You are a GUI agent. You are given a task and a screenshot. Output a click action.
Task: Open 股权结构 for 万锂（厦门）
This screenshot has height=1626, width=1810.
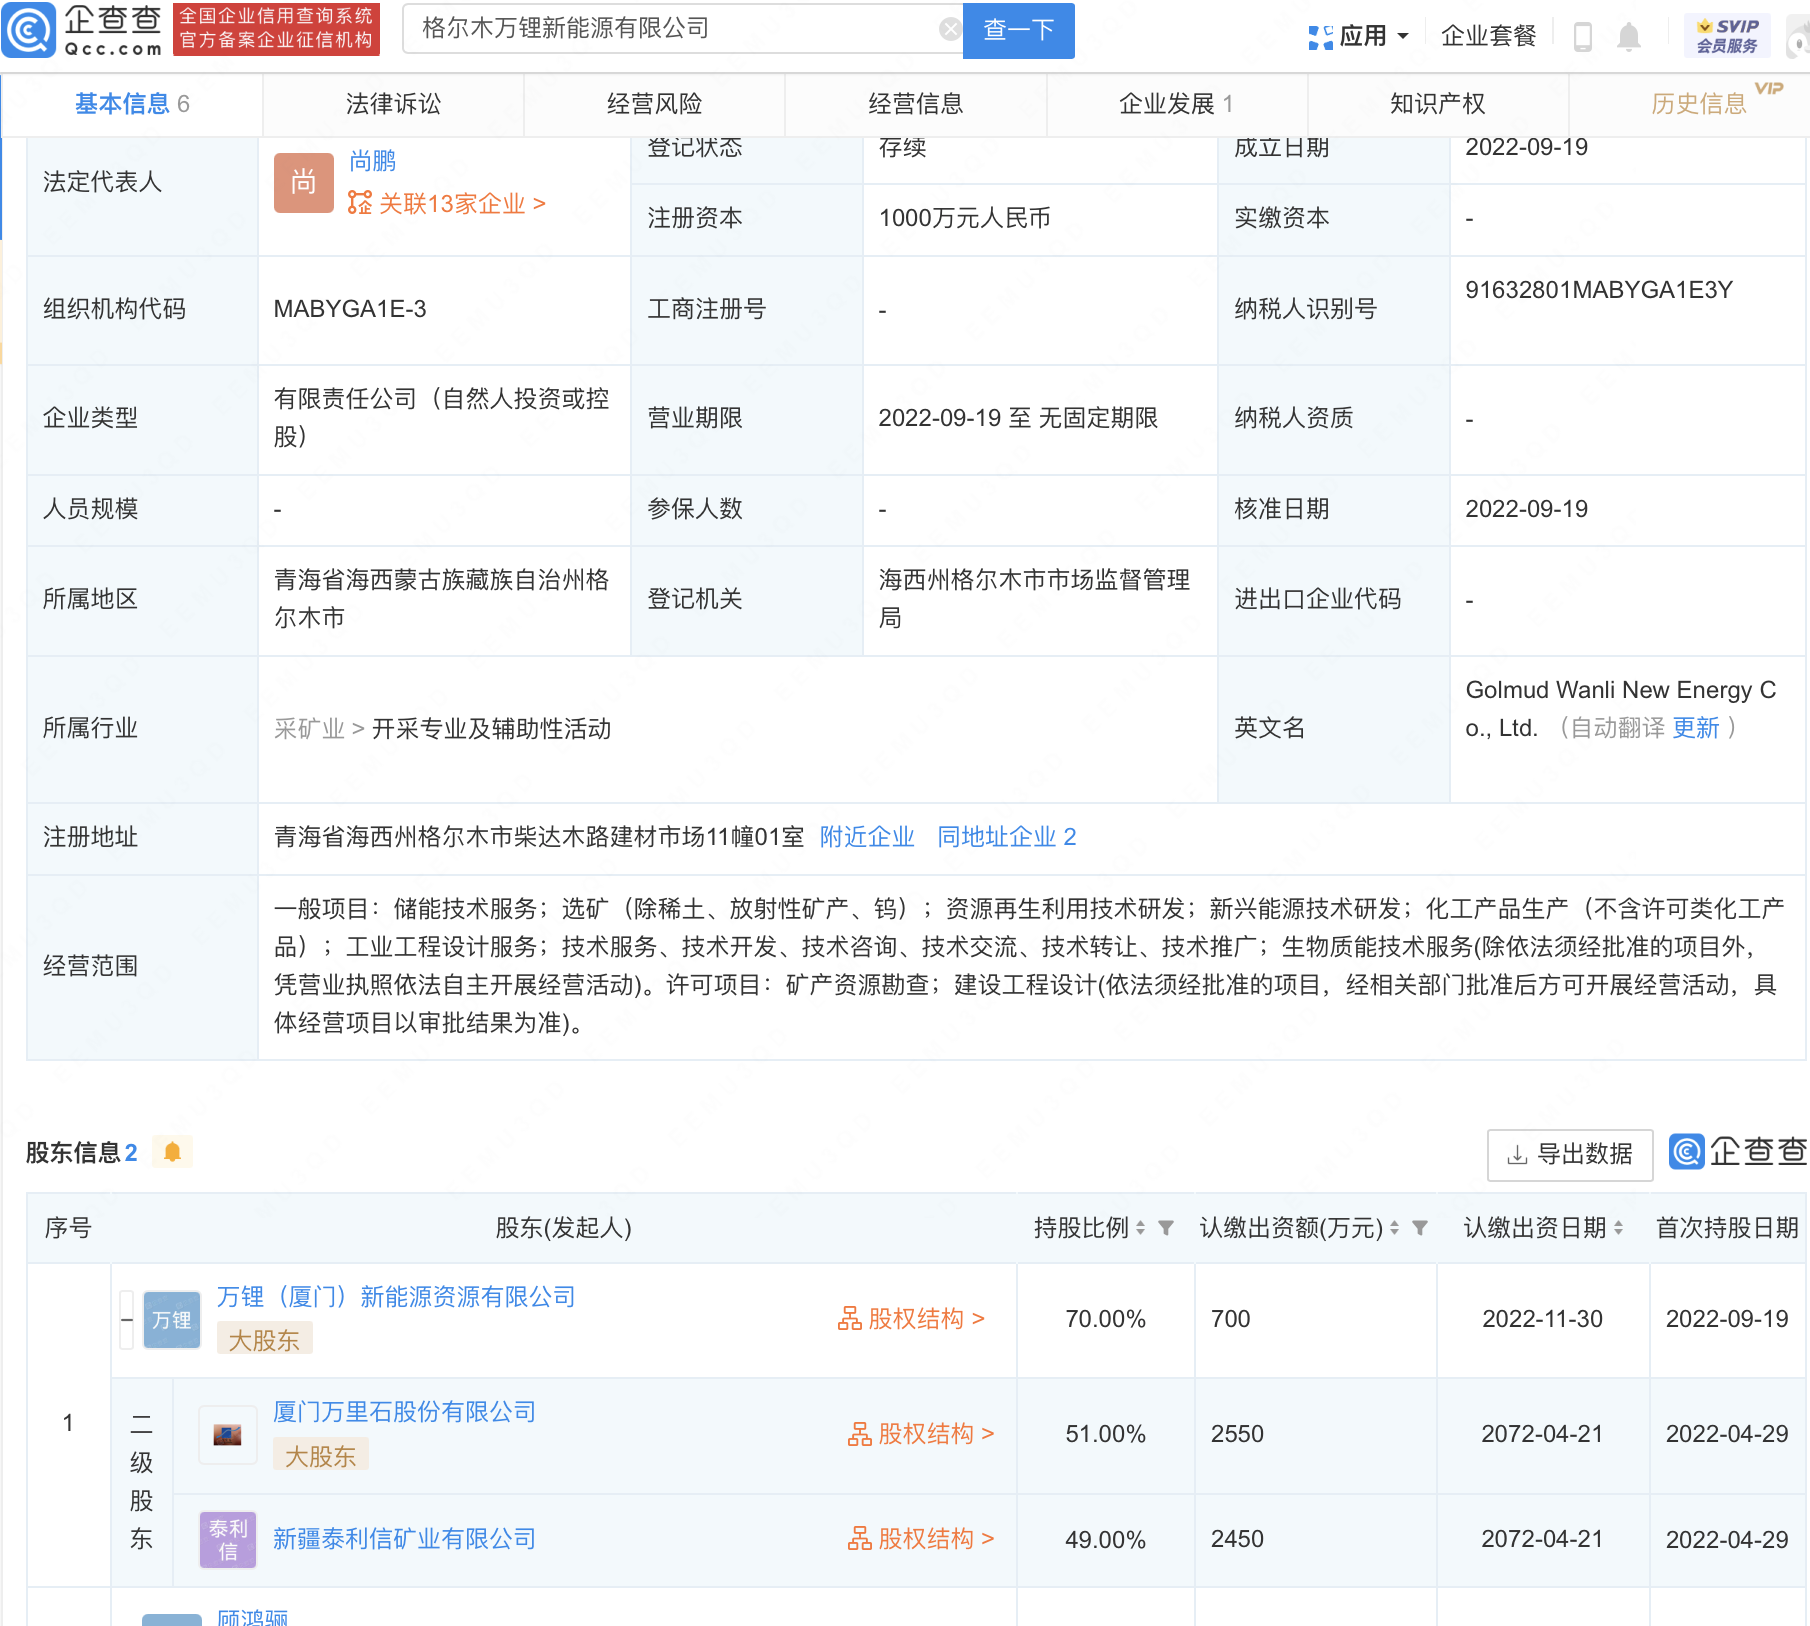tap(911, 1319)
